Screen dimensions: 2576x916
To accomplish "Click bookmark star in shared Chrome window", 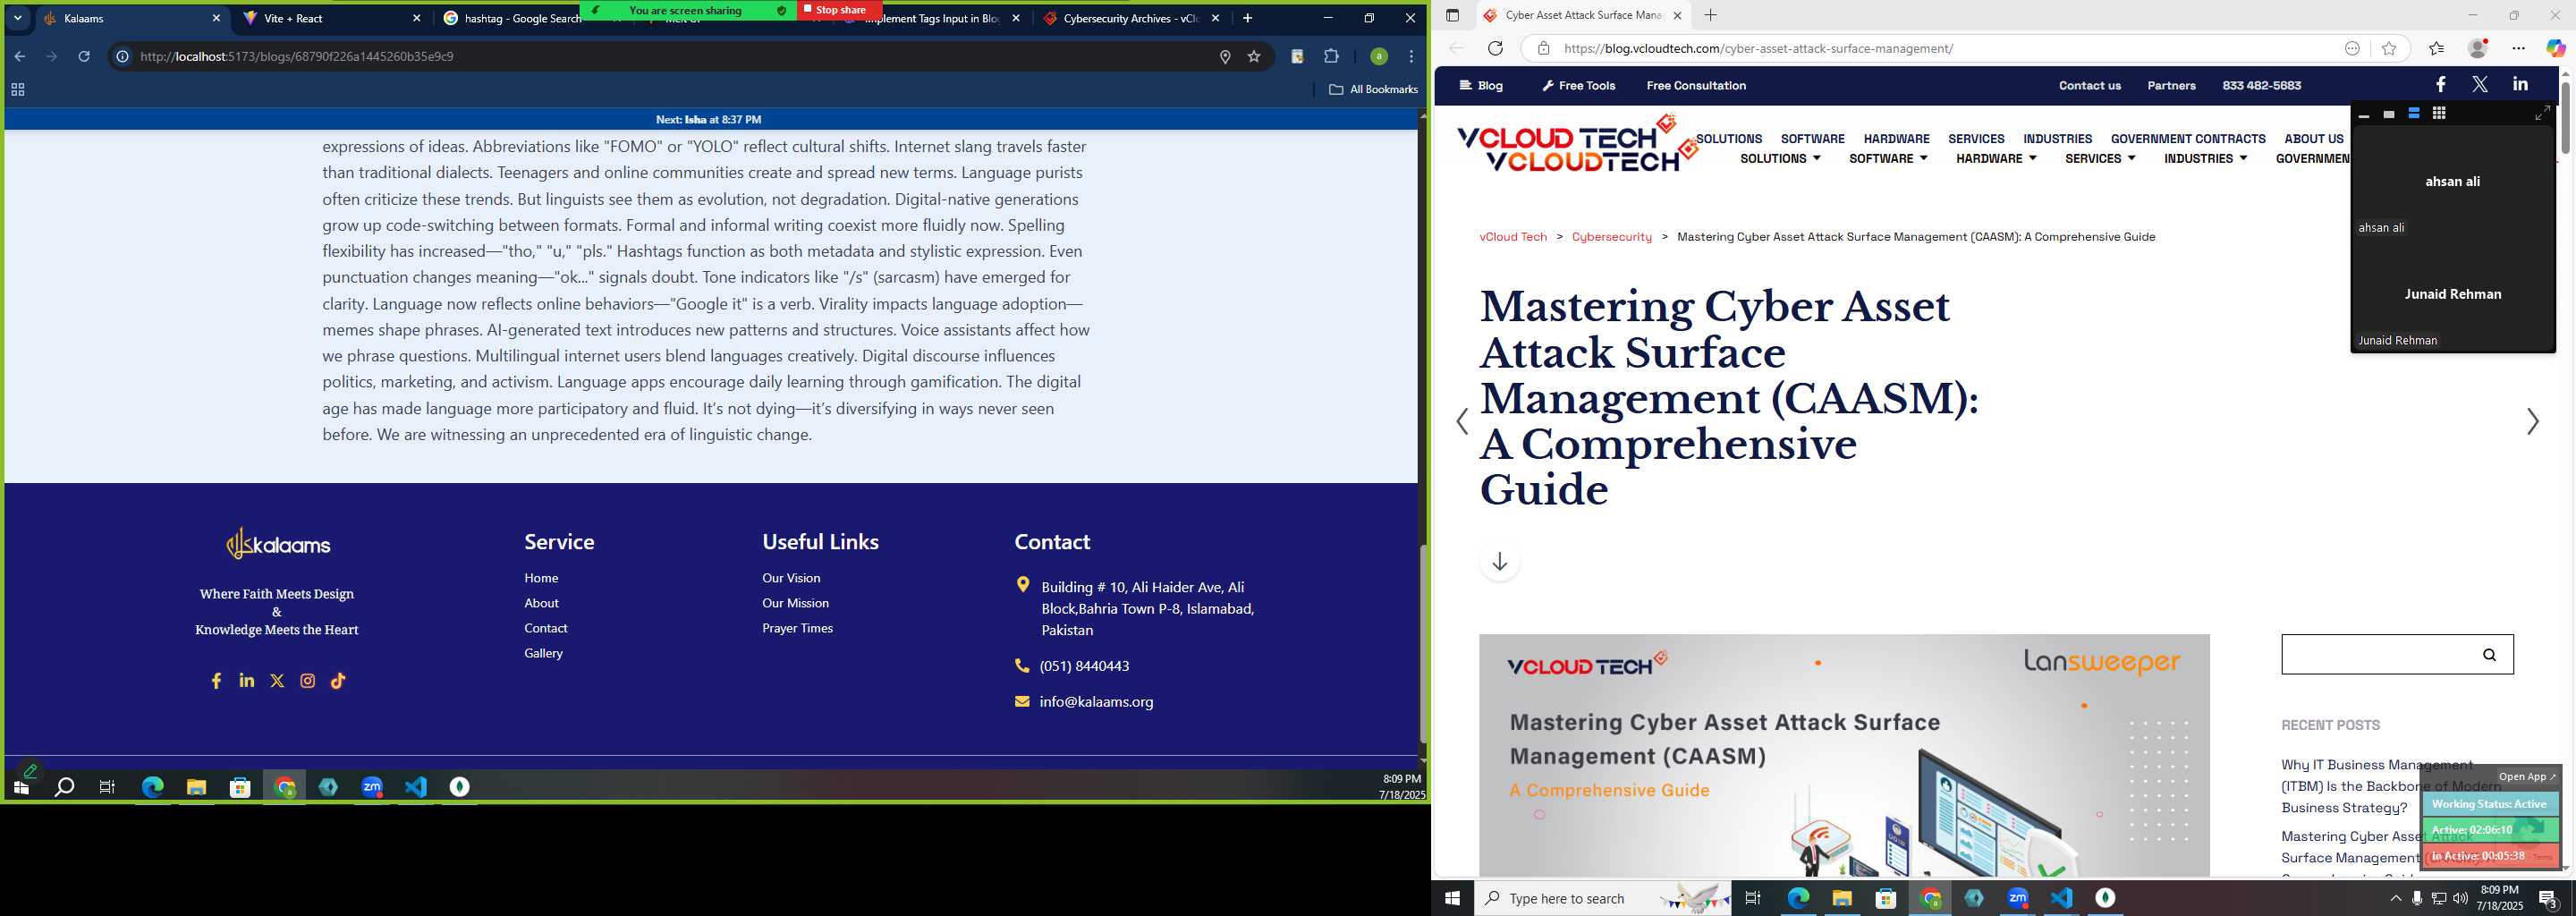I will pyautogui.click(x=1254, y=57).
